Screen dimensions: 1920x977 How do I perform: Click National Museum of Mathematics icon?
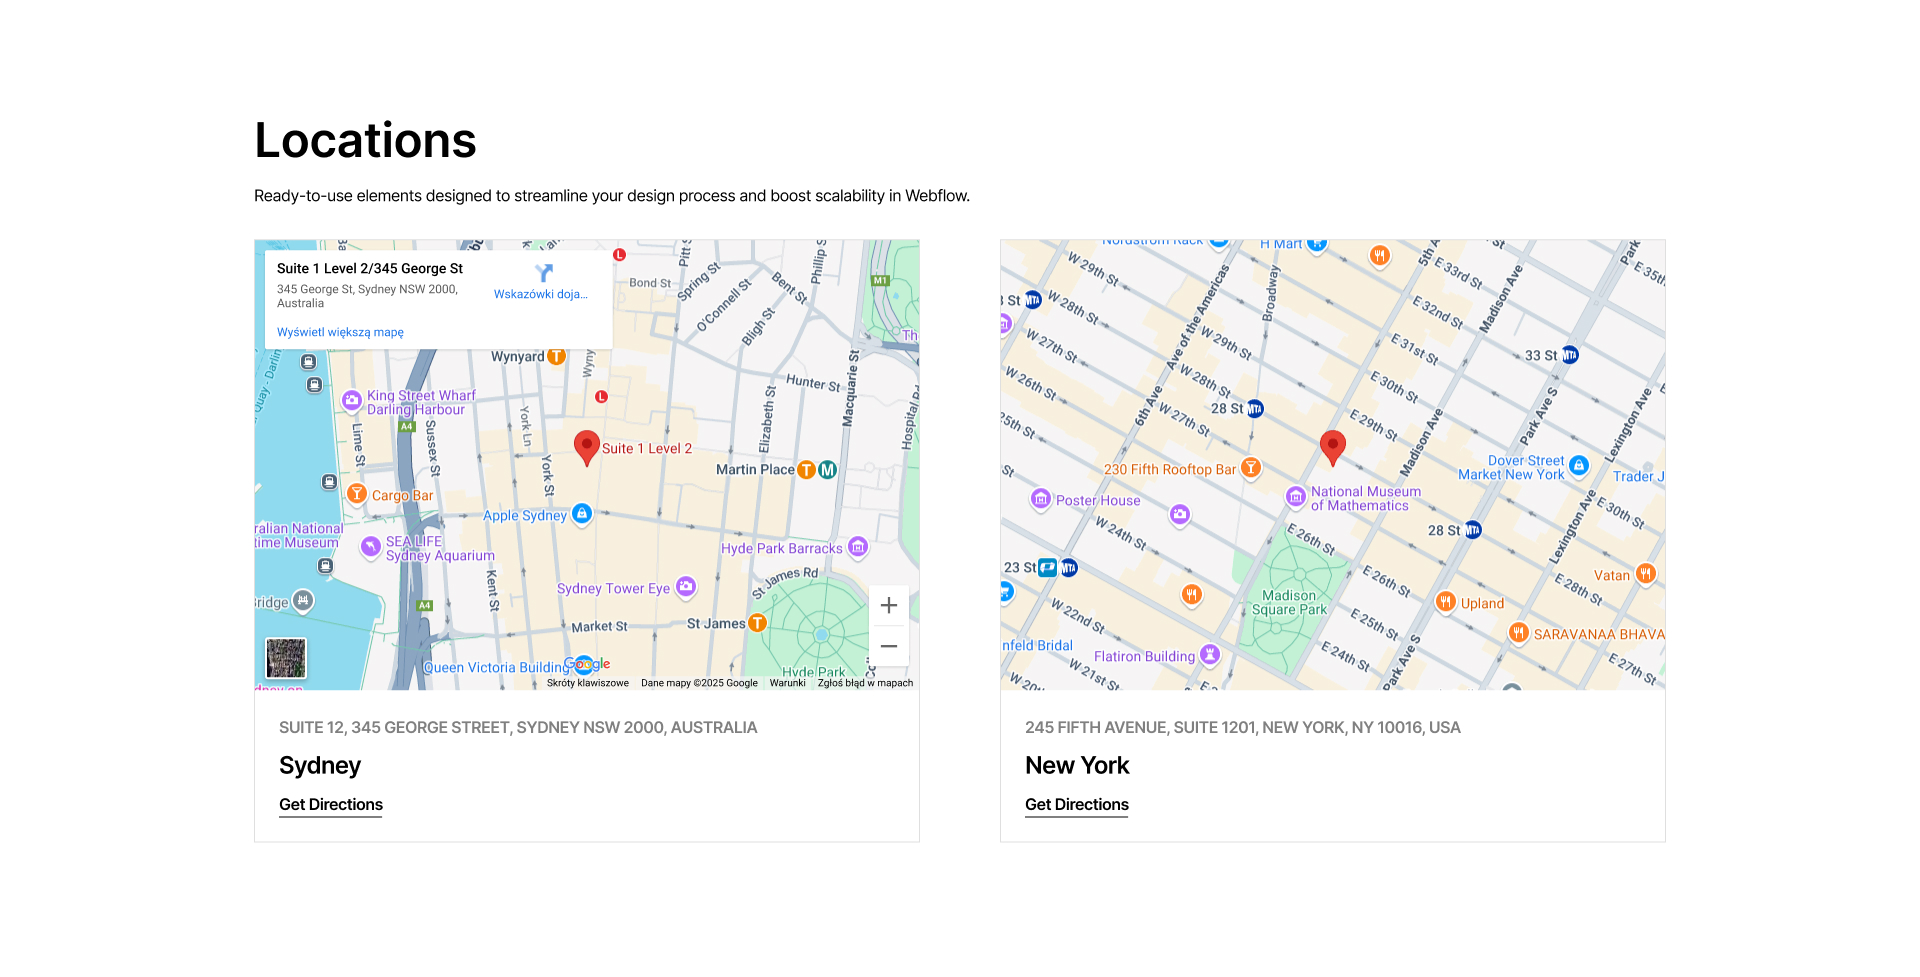(x=1296, y=497)
